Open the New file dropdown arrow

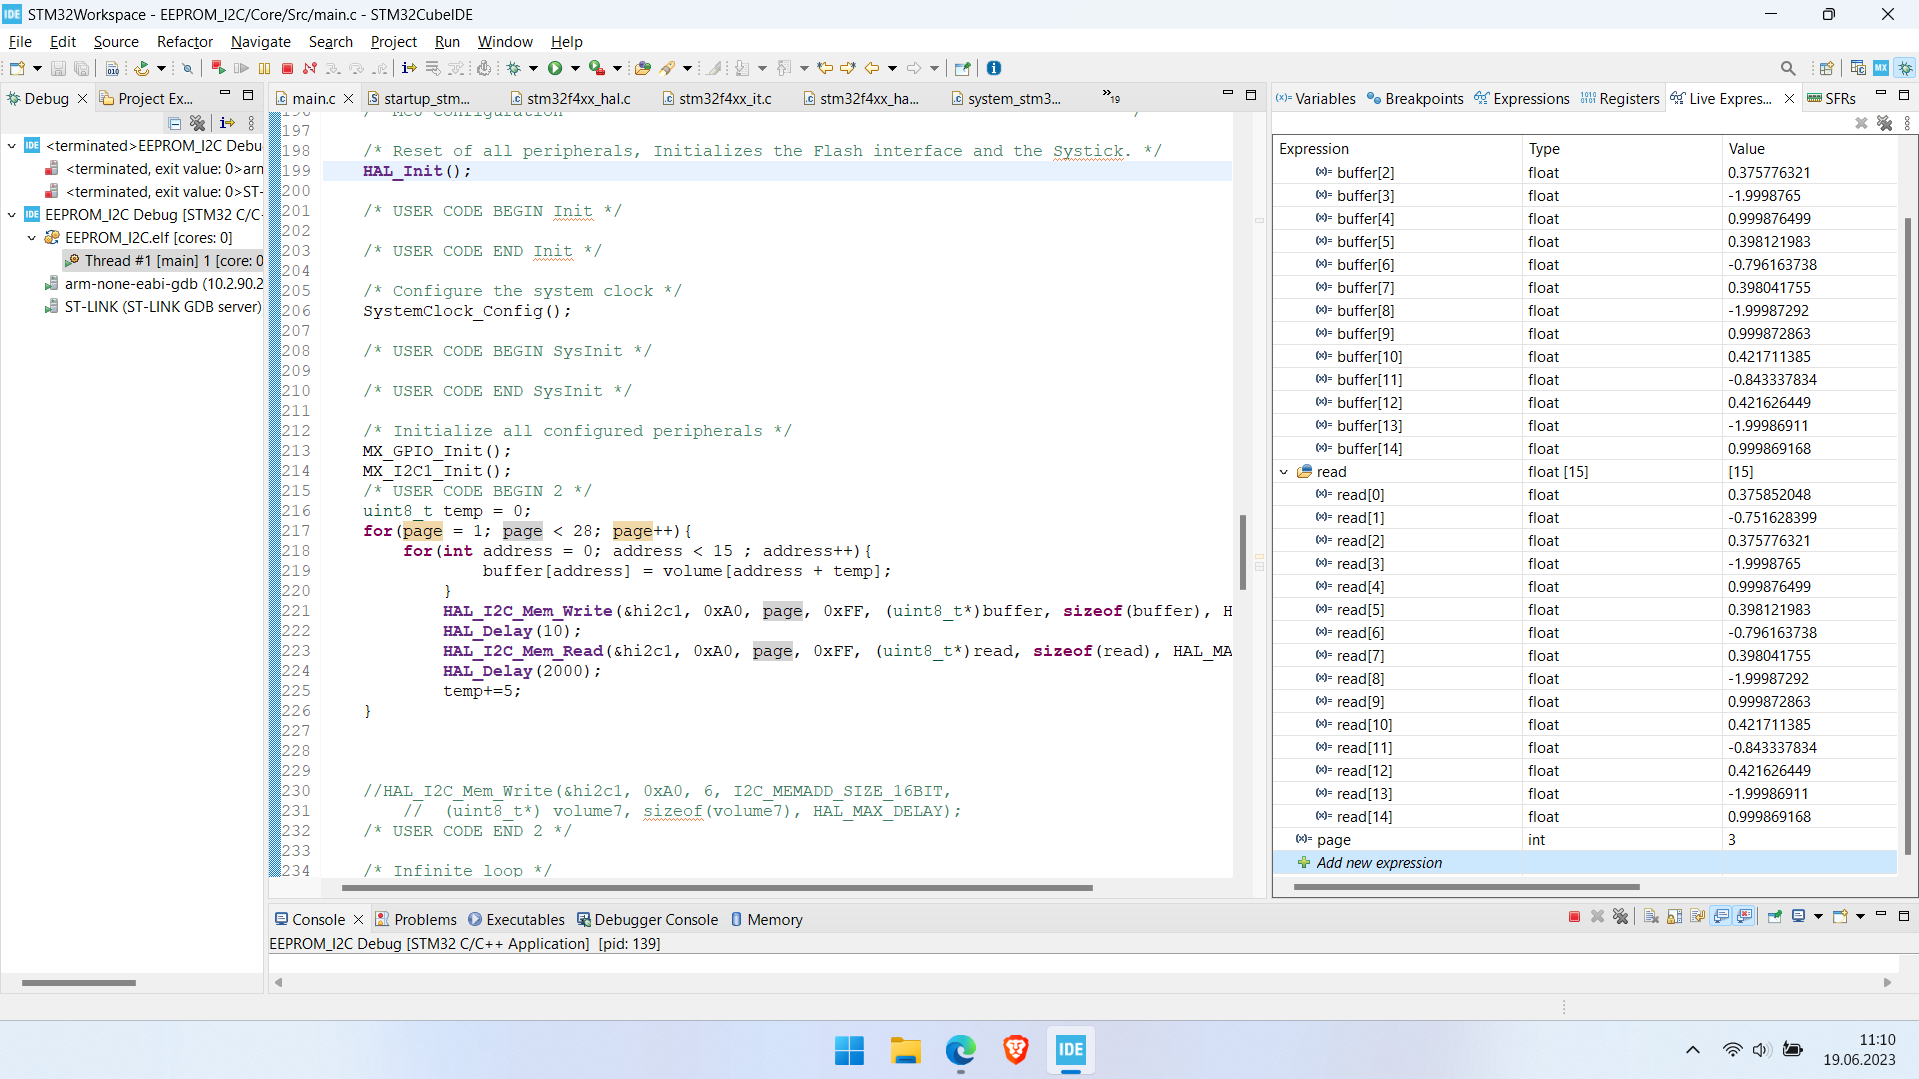coord(37,68)
